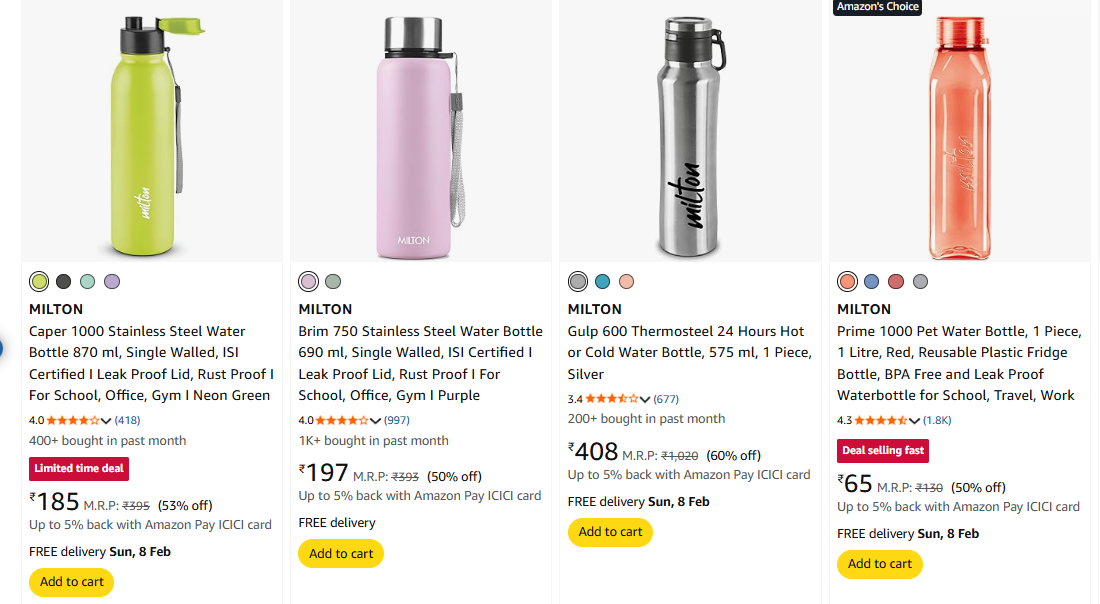Select grey-green swatch for Brim 750 bottle

coord(333,281)
